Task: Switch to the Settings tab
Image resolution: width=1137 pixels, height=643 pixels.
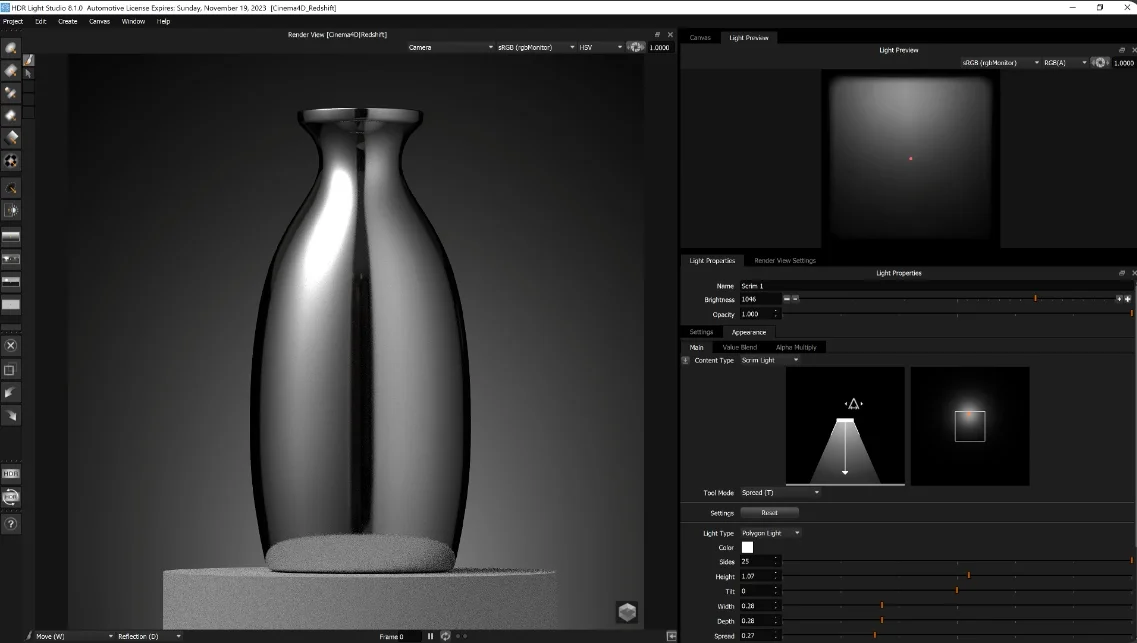Action: coord(701,332)
